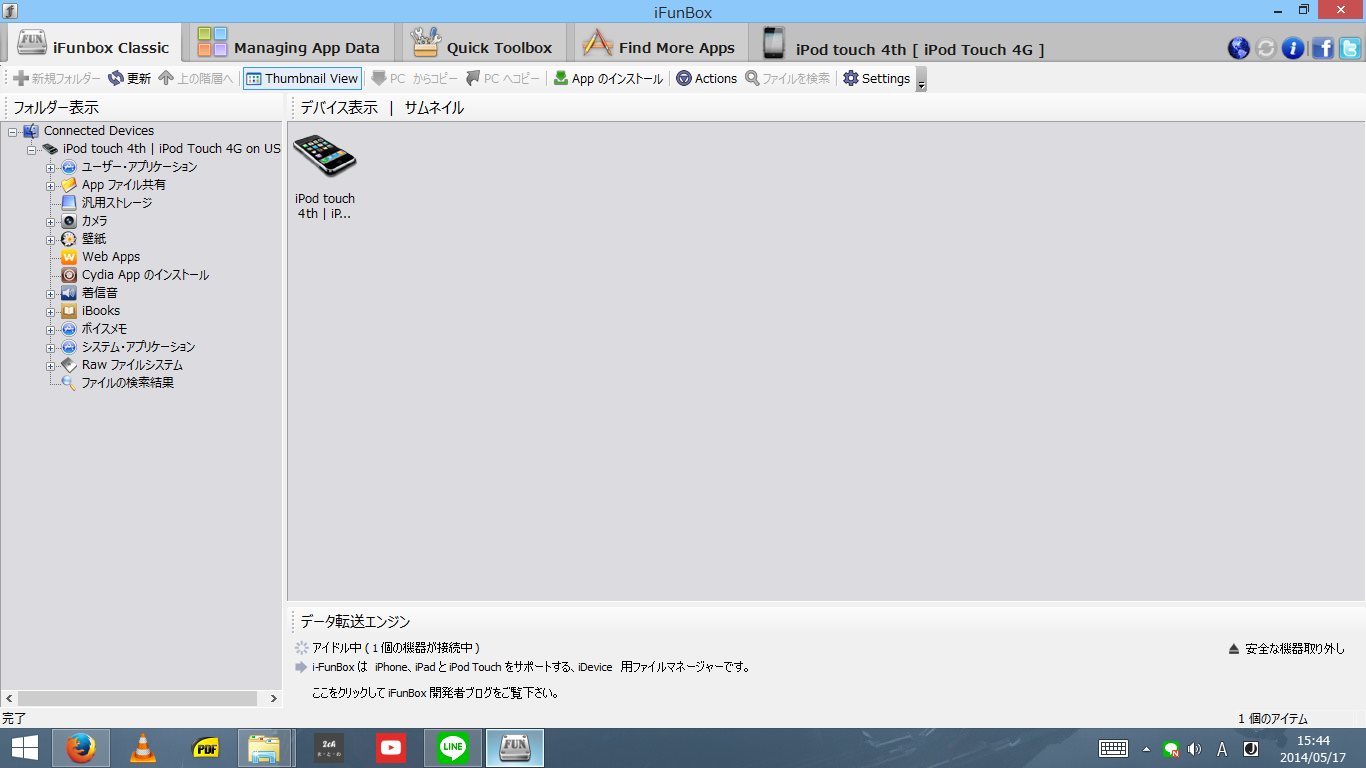Image resolution: width=1366 pixels, height=768 pixels.
Task: Select the Connected Devices computer icon
Action: point(31,131)
